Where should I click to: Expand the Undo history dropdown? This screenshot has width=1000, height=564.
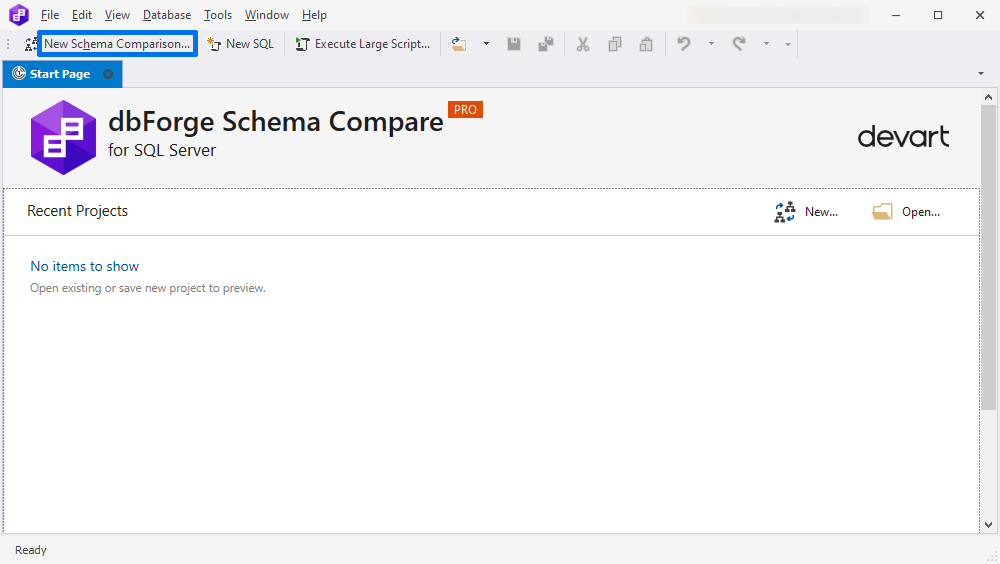tap(711, 44)
